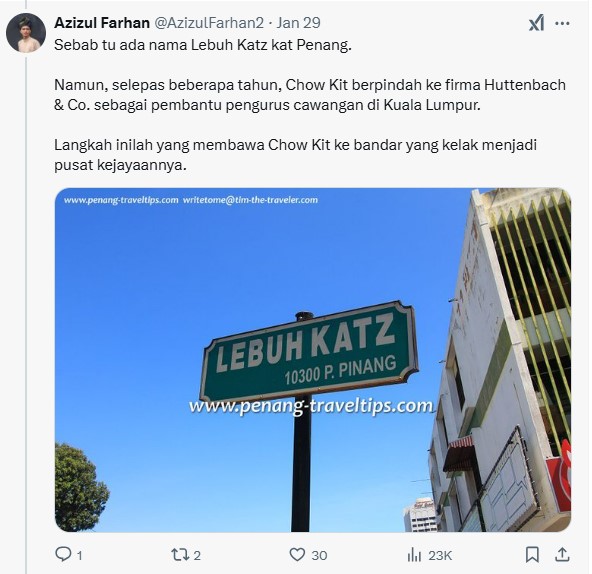View analytics via the bar chart icon
This screenshot has width=592, height=574.
click(x=414, y=555)
